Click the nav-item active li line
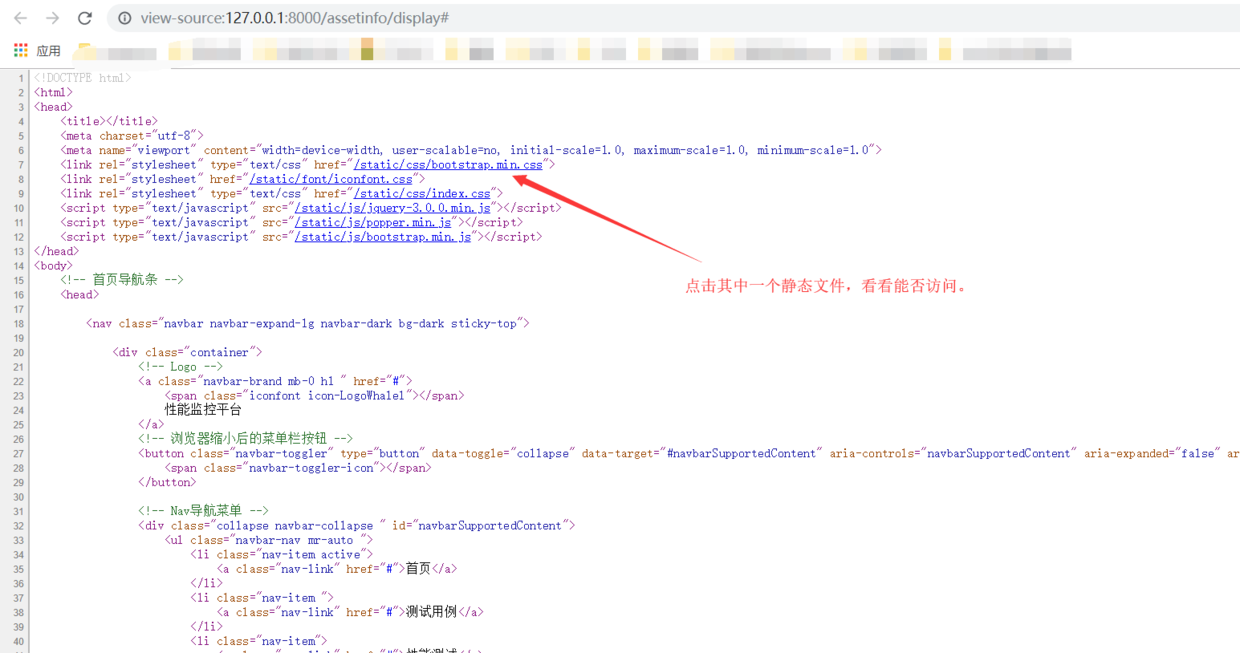This screenshot has width=1240, height=653. coord(282,554)
